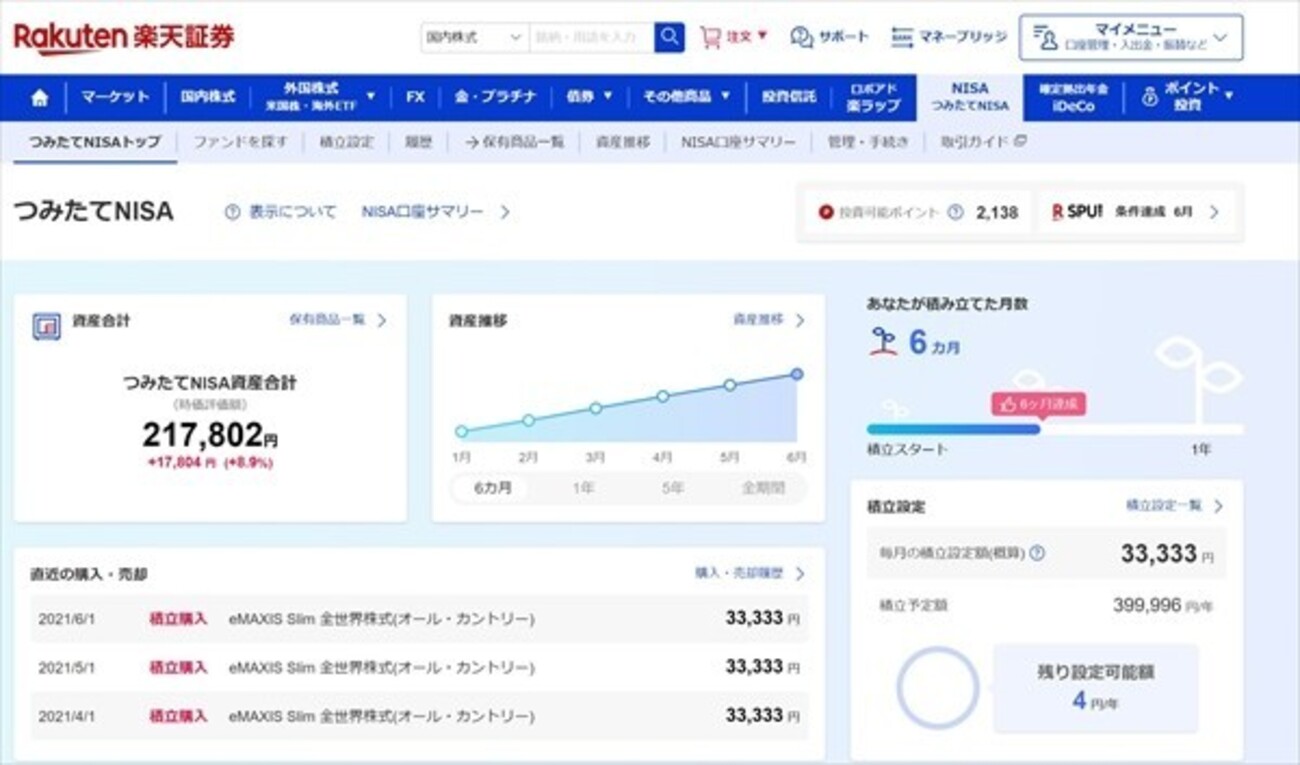This screenshot has width=1300, height=765.
Task: Open the shopping cart 注文 icon
Action: [710, 37]
